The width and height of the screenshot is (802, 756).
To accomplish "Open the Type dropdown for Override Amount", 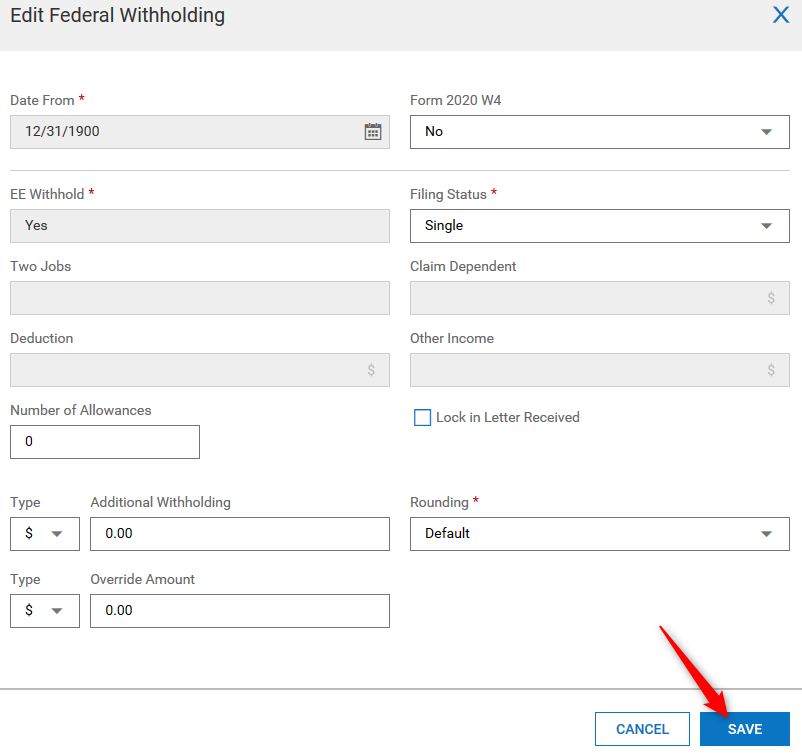I will tap(44, 610).
